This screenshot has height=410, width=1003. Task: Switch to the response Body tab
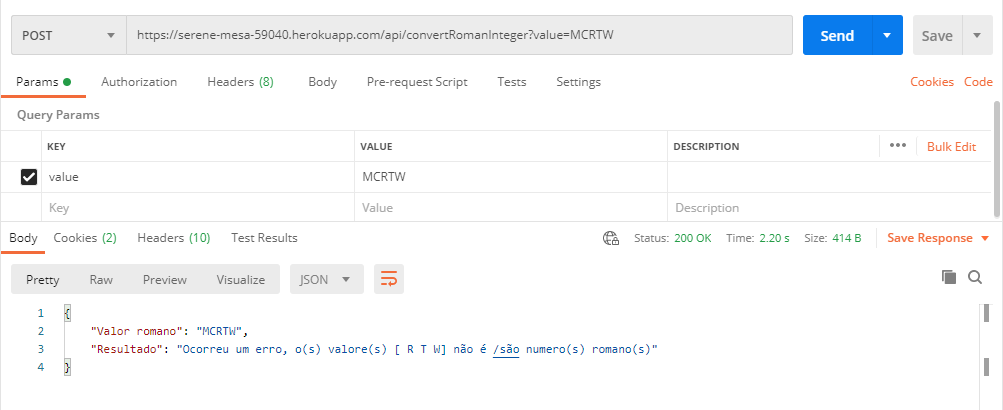(x=23, y=238)
